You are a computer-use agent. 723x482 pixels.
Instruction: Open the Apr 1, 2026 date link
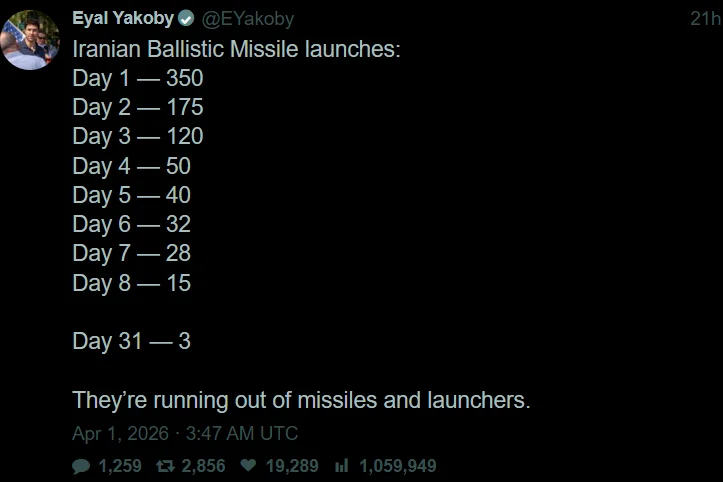pyautogui.click(x=185, y=434)
